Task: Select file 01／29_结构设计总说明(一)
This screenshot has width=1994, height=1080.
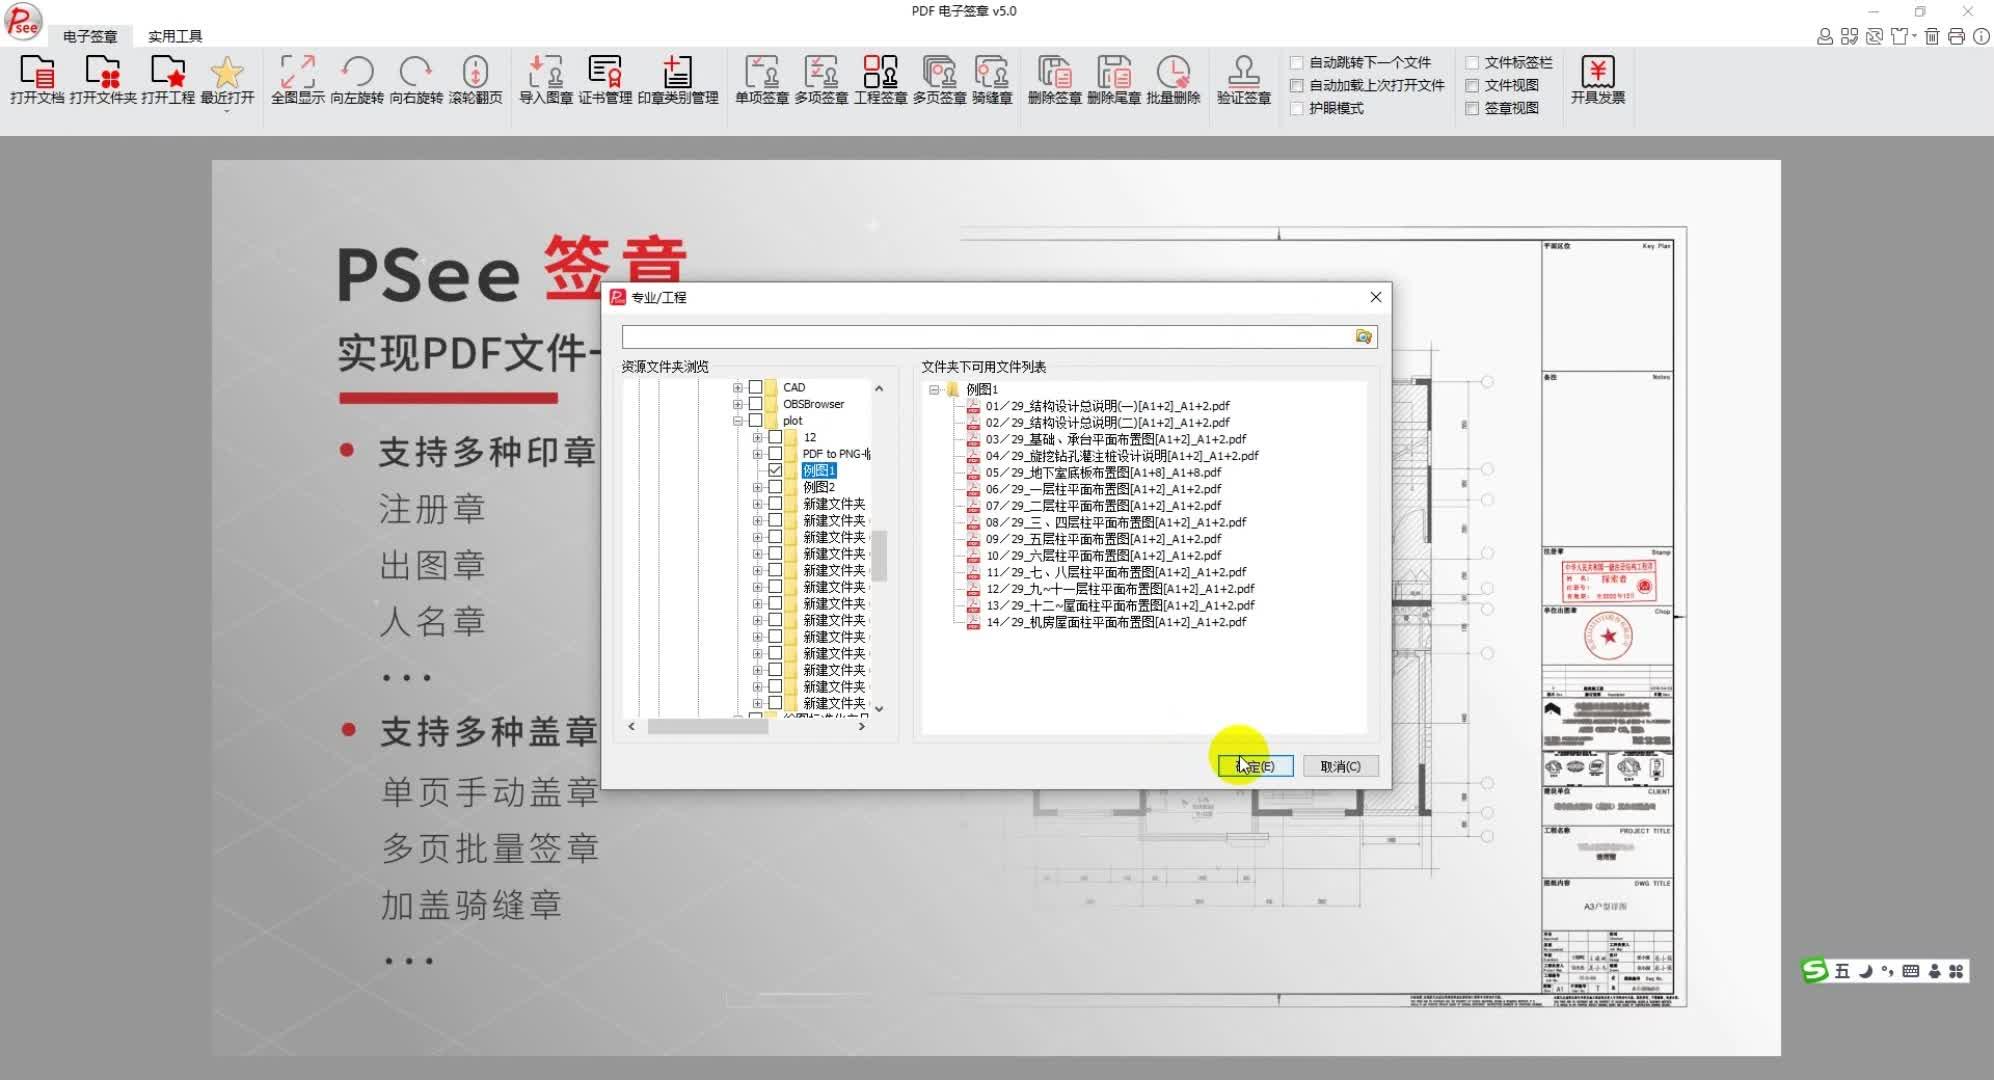Action: point(1107,406)
